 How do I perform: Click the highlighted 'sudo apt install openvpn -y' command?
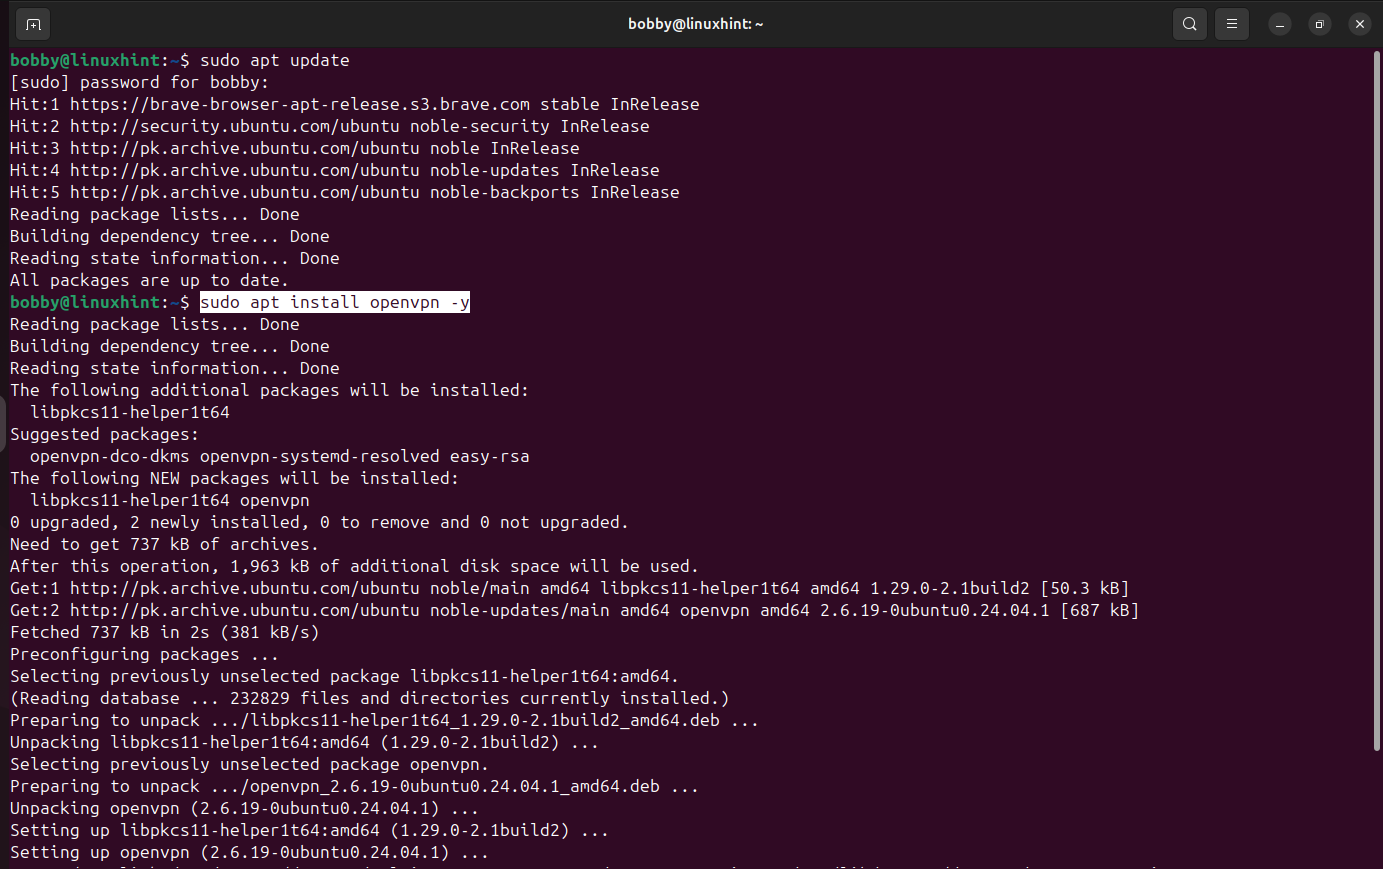pos(335,302)
